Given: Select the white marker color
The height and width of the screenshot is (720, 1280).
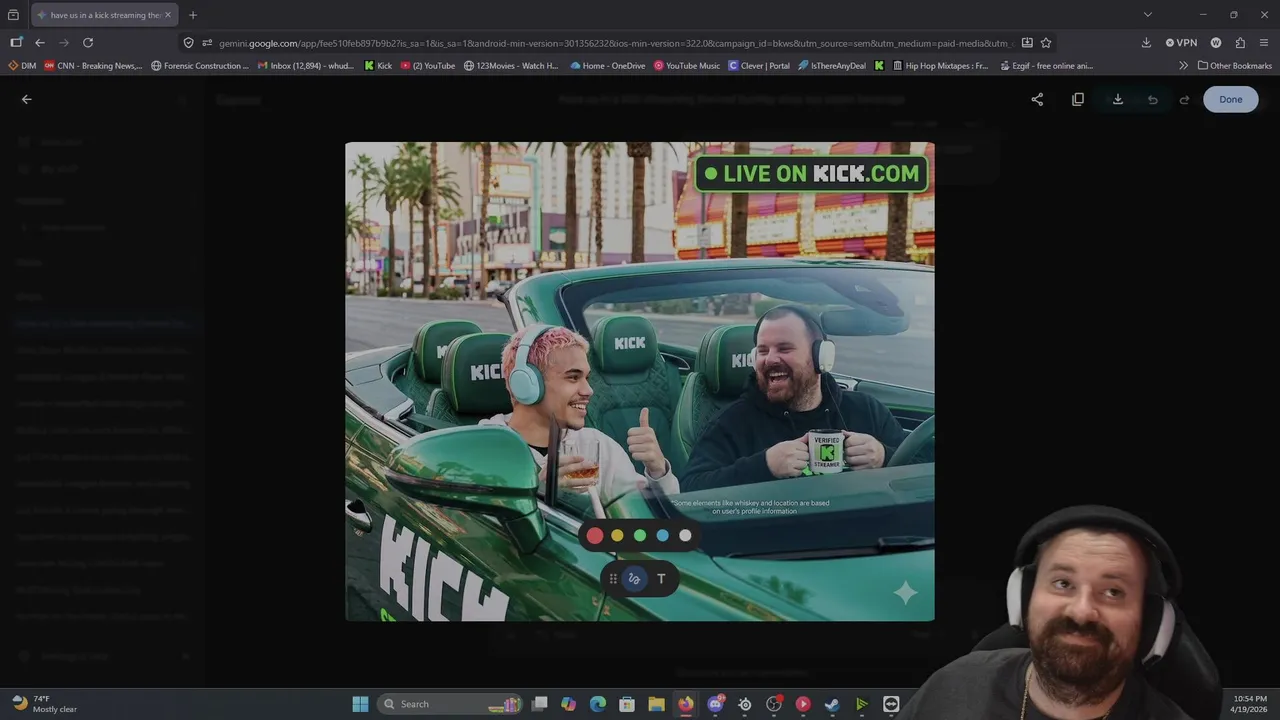Looking at the screenshot, I should (685, 536).
